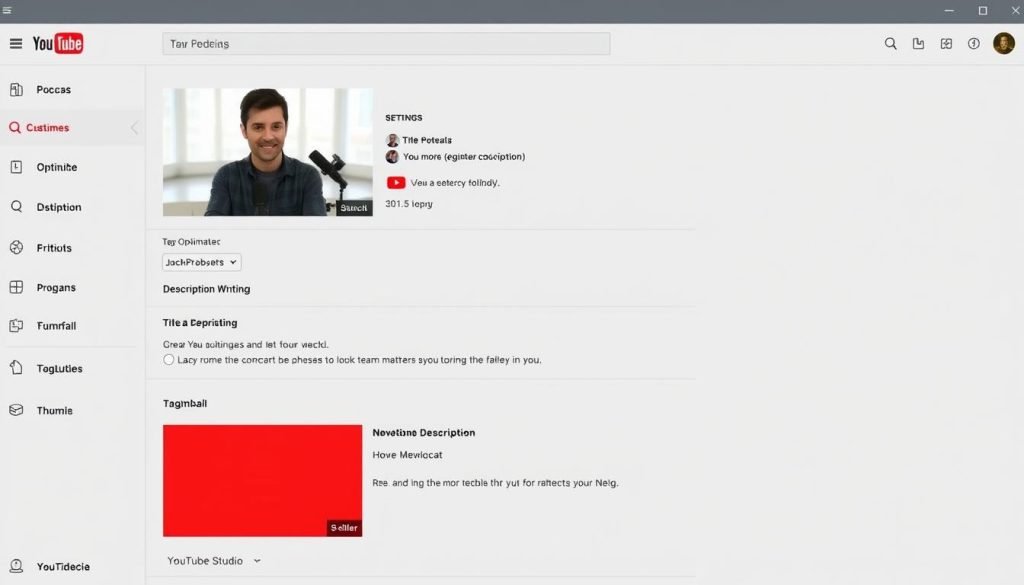Click the Fumrfall sidebar icon
This screenshot has width=1024, height=585.
16,325
